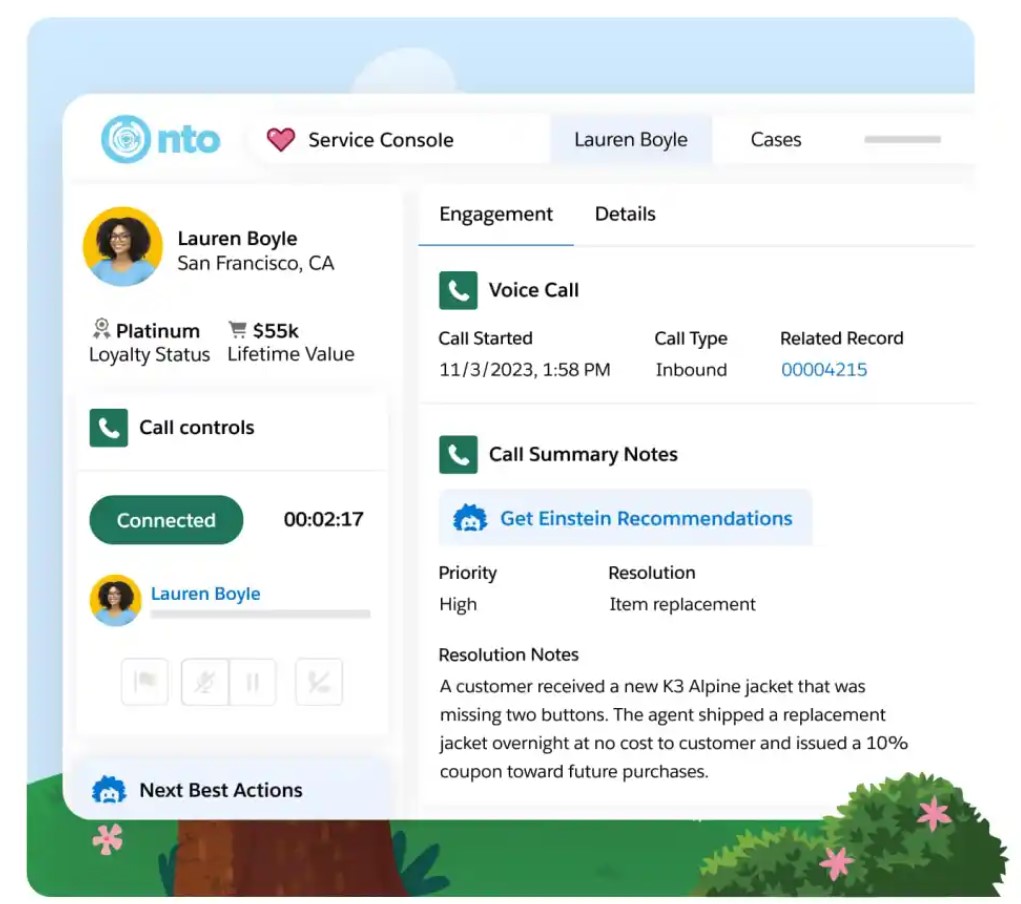Click the Voice Call phone icon

458,290
